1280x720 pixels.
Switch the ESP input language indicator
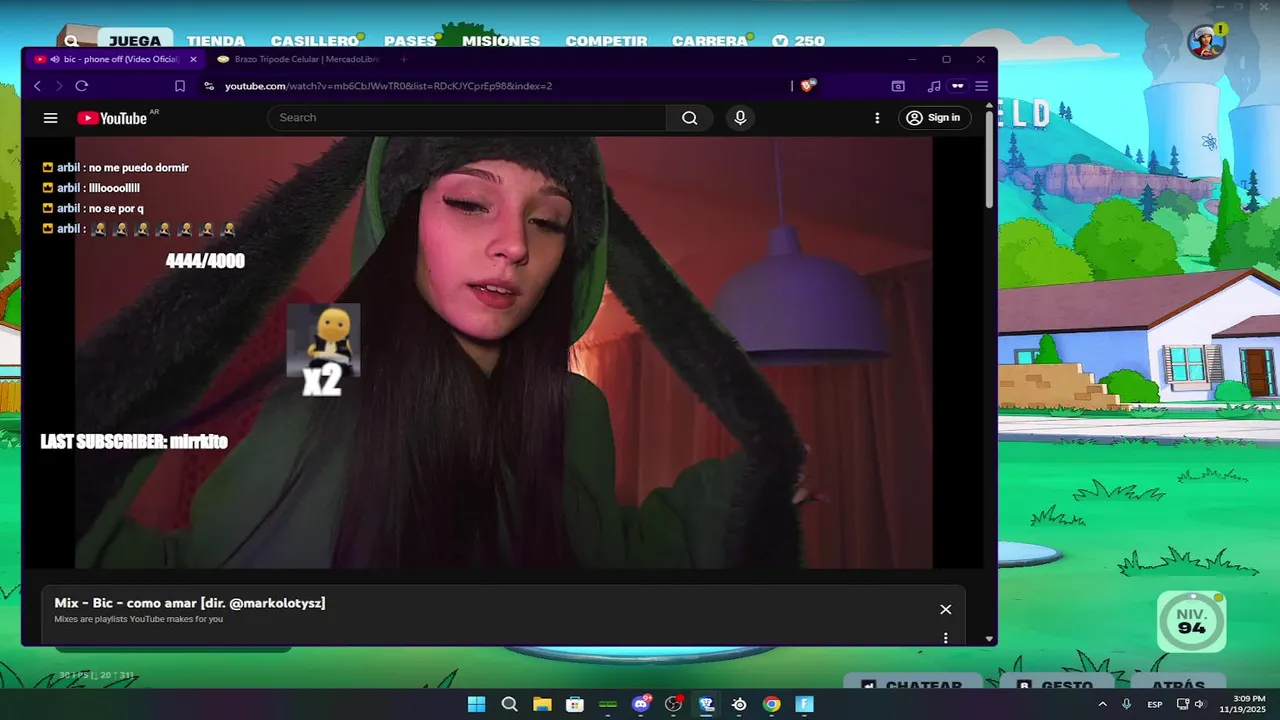pos(1155,704)
